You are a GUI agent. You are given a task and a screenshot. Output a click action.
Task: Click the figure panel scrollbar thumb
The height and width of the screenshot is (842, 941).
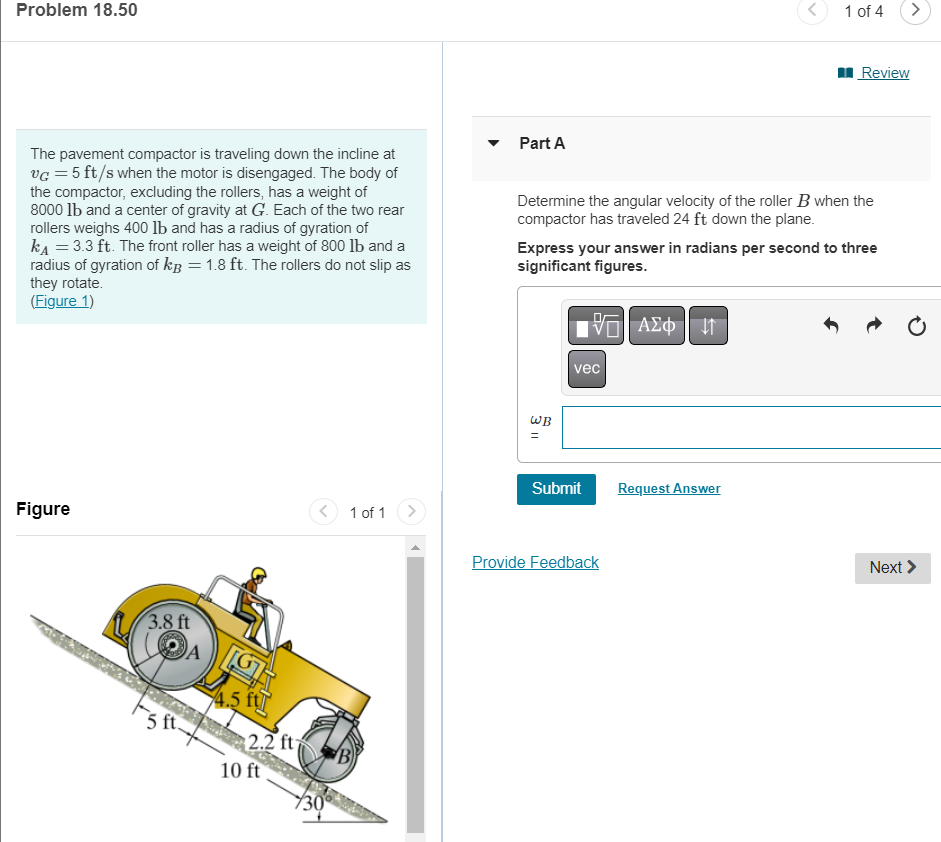coord(415,694)
